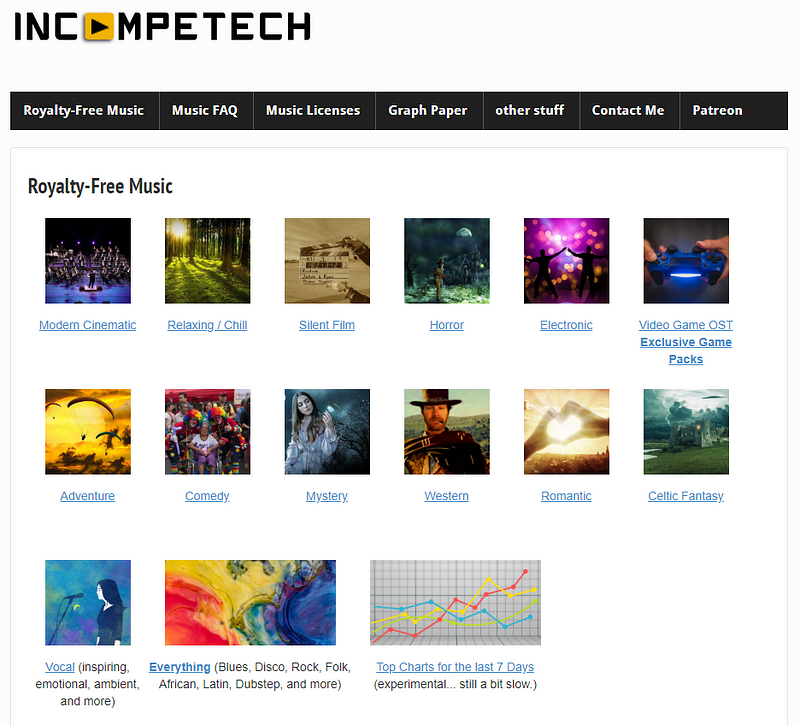Viewport: 800px width, 726px height.
Task: Follow the Western genre link
Action: [x=447, y=496]
